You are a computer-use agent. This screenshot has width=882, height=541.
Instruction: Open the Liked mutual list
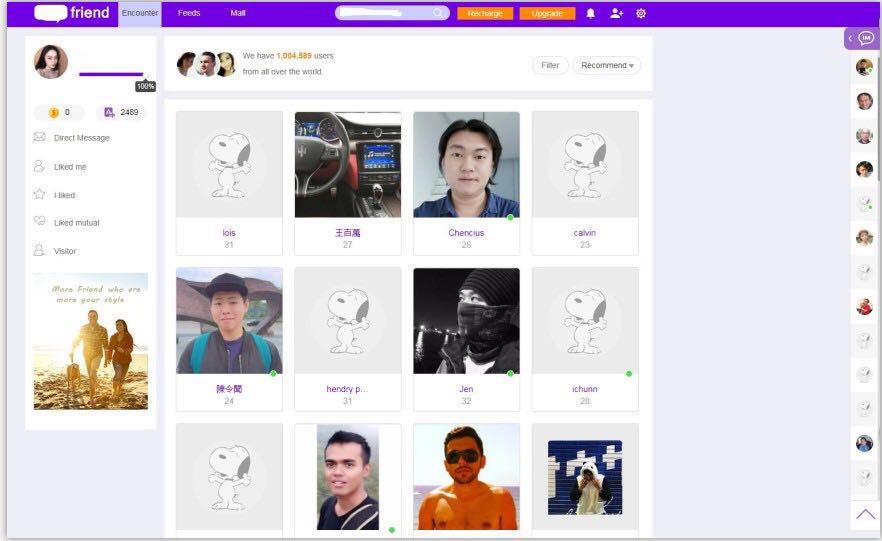coord(76,223)
